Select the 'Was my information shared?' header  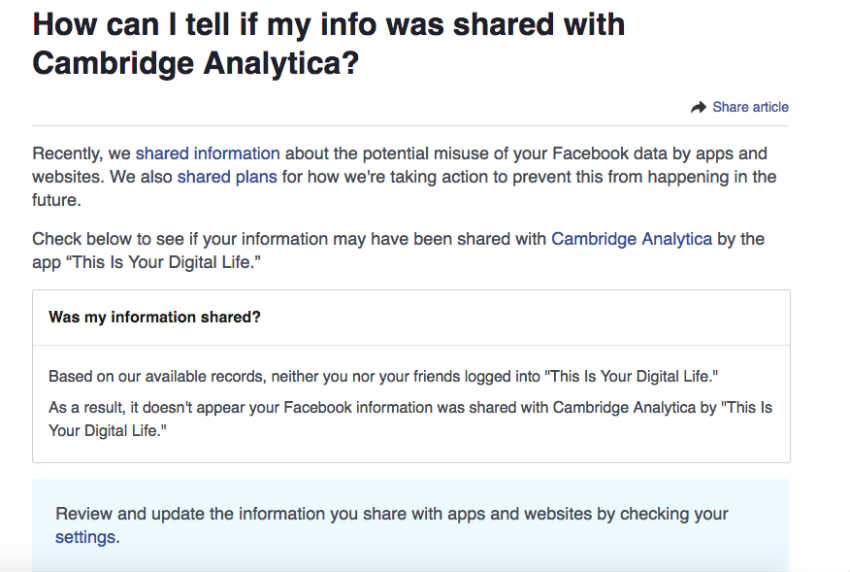coord(154,317)
